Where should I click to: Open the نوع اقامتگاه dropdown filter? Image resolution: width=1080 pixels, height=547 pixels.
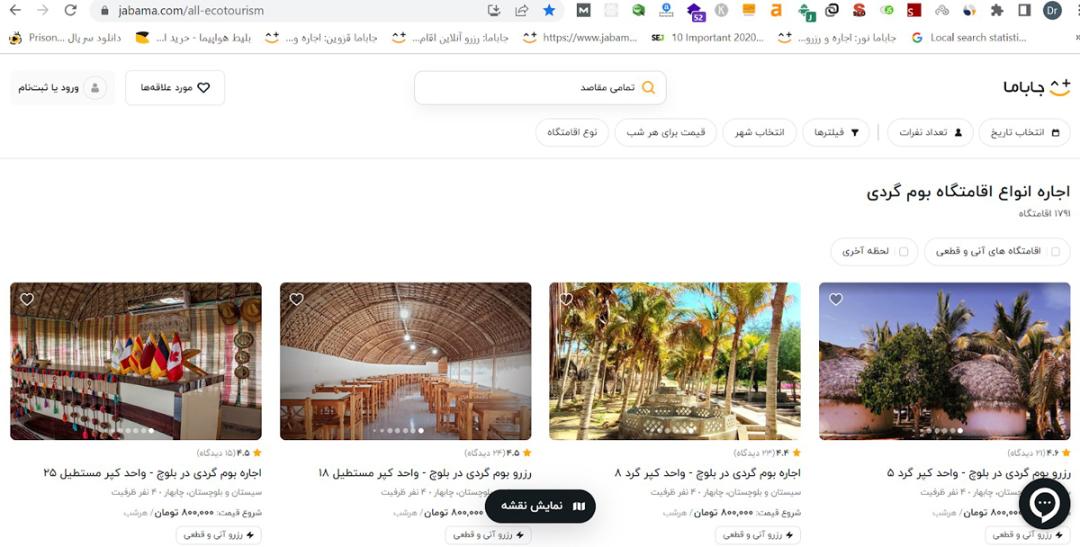coord(572,132)
